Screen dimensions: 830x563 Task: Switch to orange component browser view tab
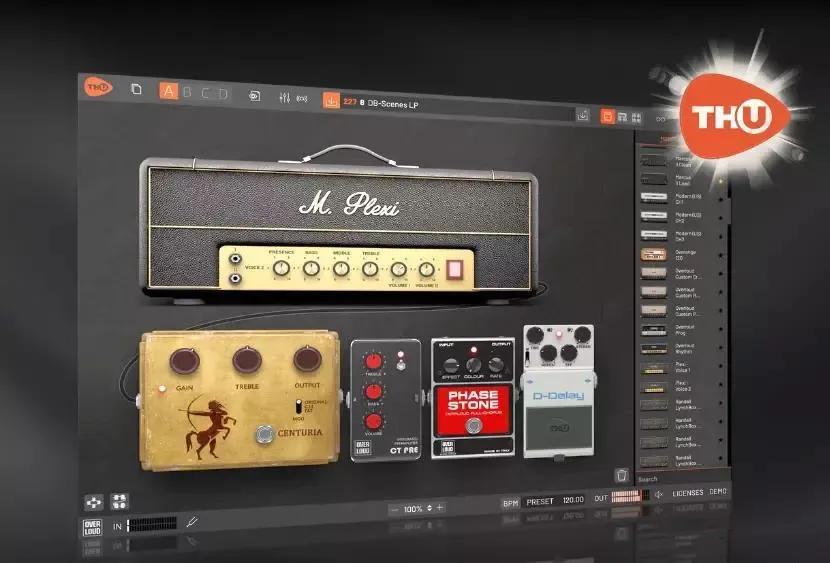(607, 117)
